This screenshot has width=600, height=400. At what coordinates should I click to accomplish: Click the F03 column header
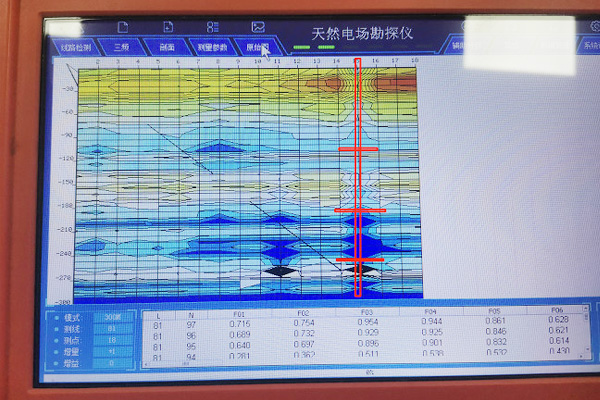pyautogui.click(x=367, y=312)
